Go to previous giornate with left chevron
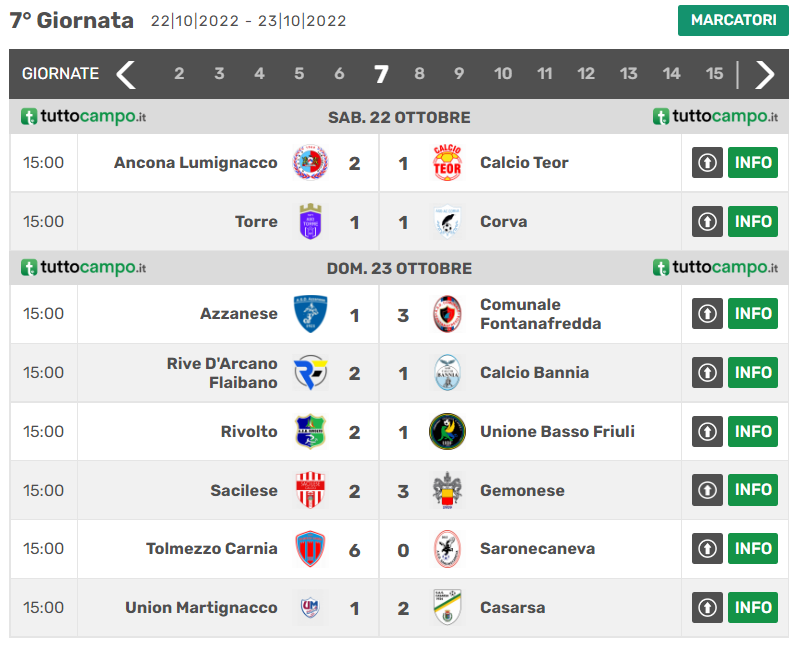Viewport: 801px width, 647px height. tap(125, 74)
